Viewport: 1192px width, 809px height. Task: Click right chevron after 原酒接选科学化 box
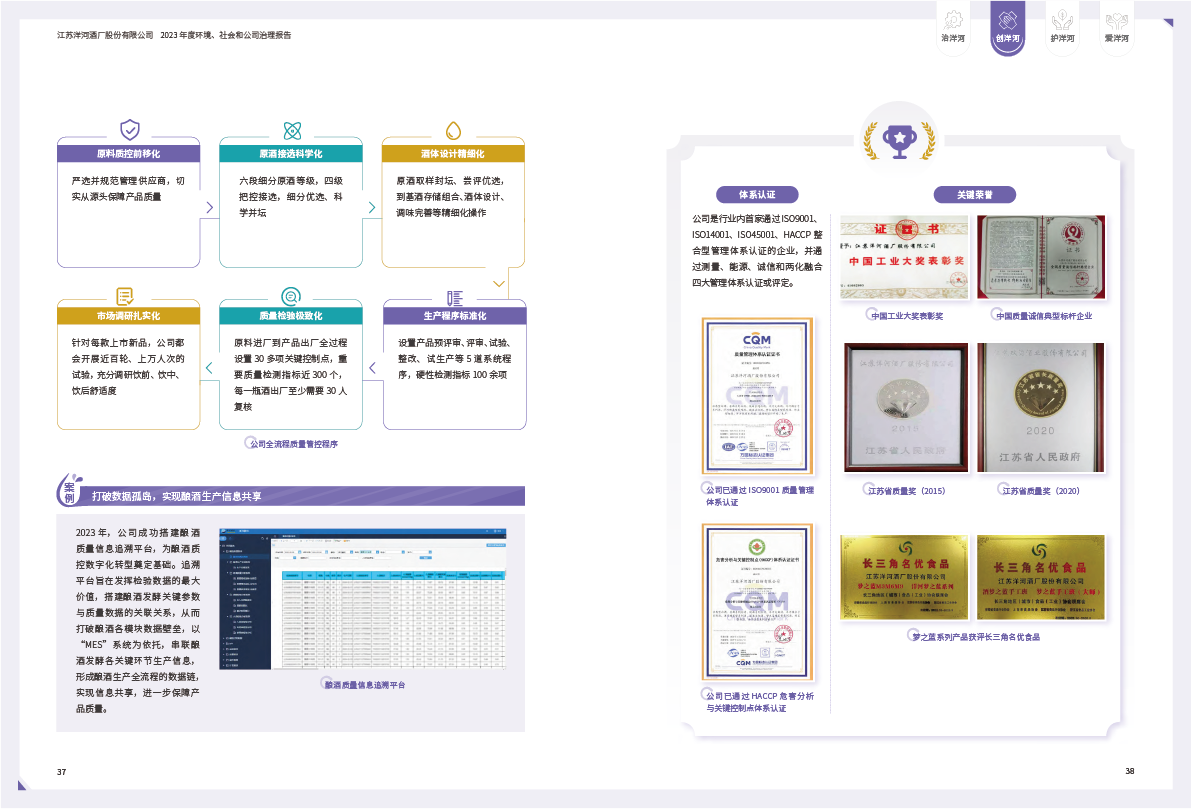click(x=372, y=208)
